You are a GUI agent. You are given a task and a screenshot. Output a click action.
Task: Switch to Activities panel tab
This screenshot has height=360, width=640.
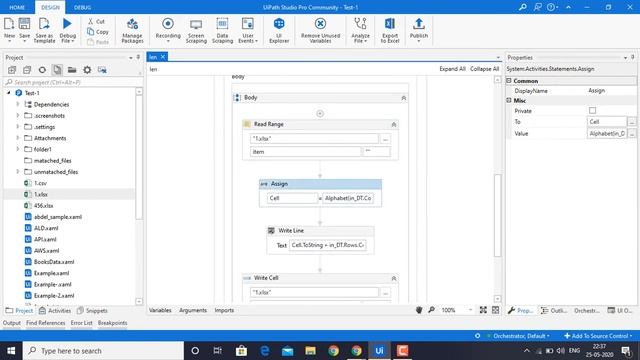pos(55,311)
